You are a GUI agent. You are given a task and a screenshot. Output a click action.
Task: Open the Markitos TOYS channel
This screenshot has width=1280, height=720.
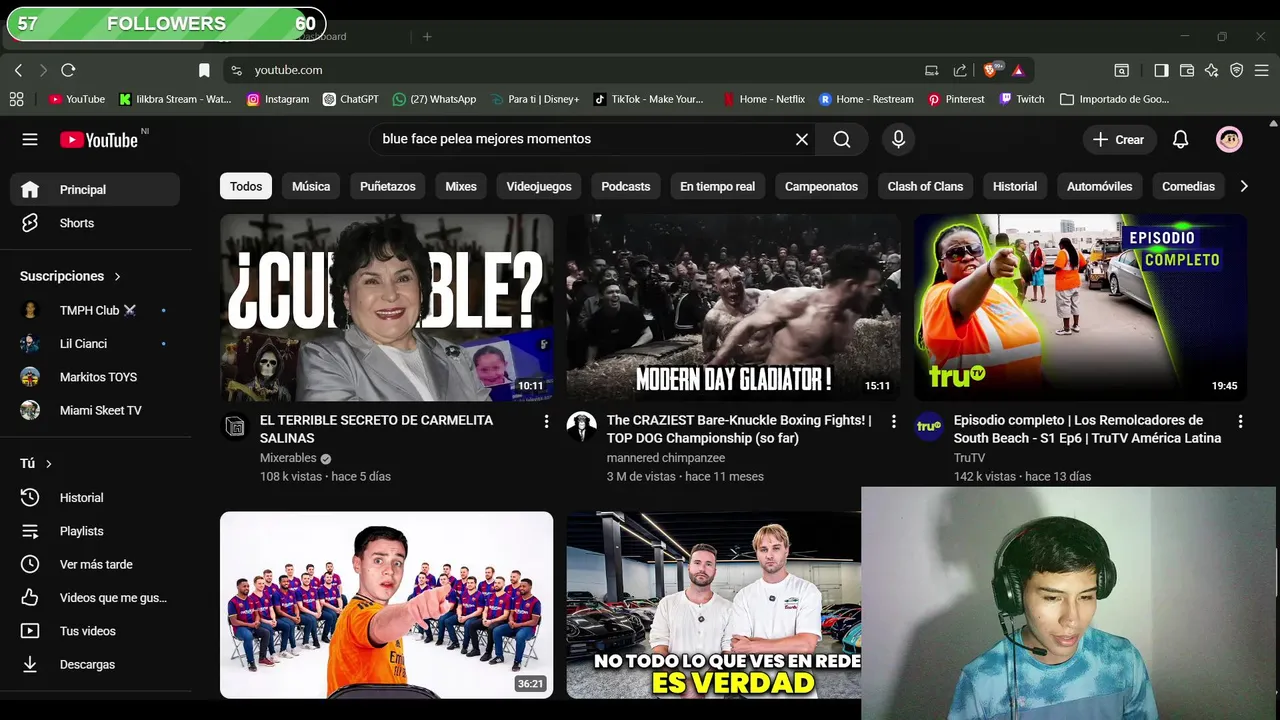point(95,377)
